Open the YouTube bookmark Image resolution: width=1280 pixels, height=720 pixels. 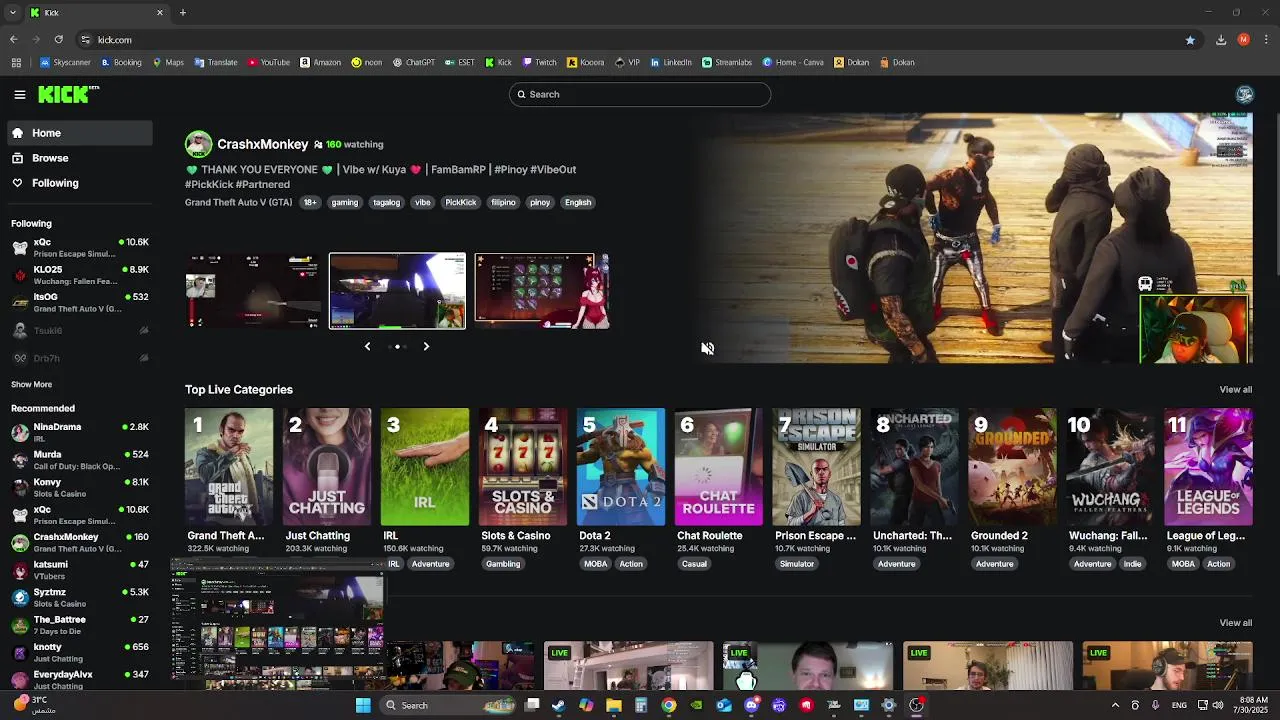pyautogui.click(x=268, y=62)
